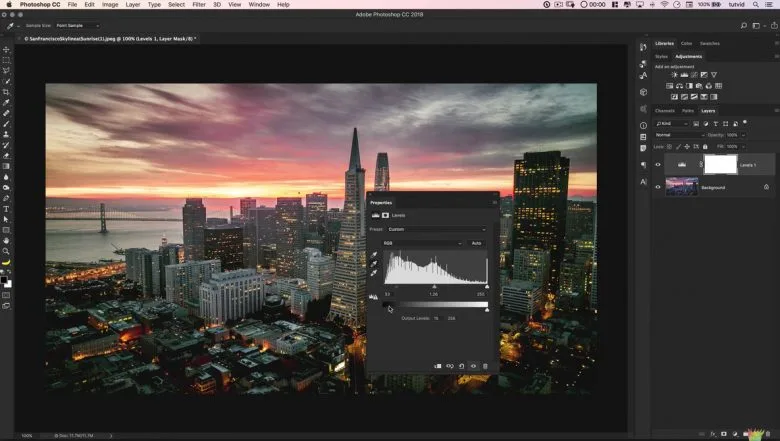Open the Levels Preset dropdown
The image size is (780, 441).
coord(436,229)
